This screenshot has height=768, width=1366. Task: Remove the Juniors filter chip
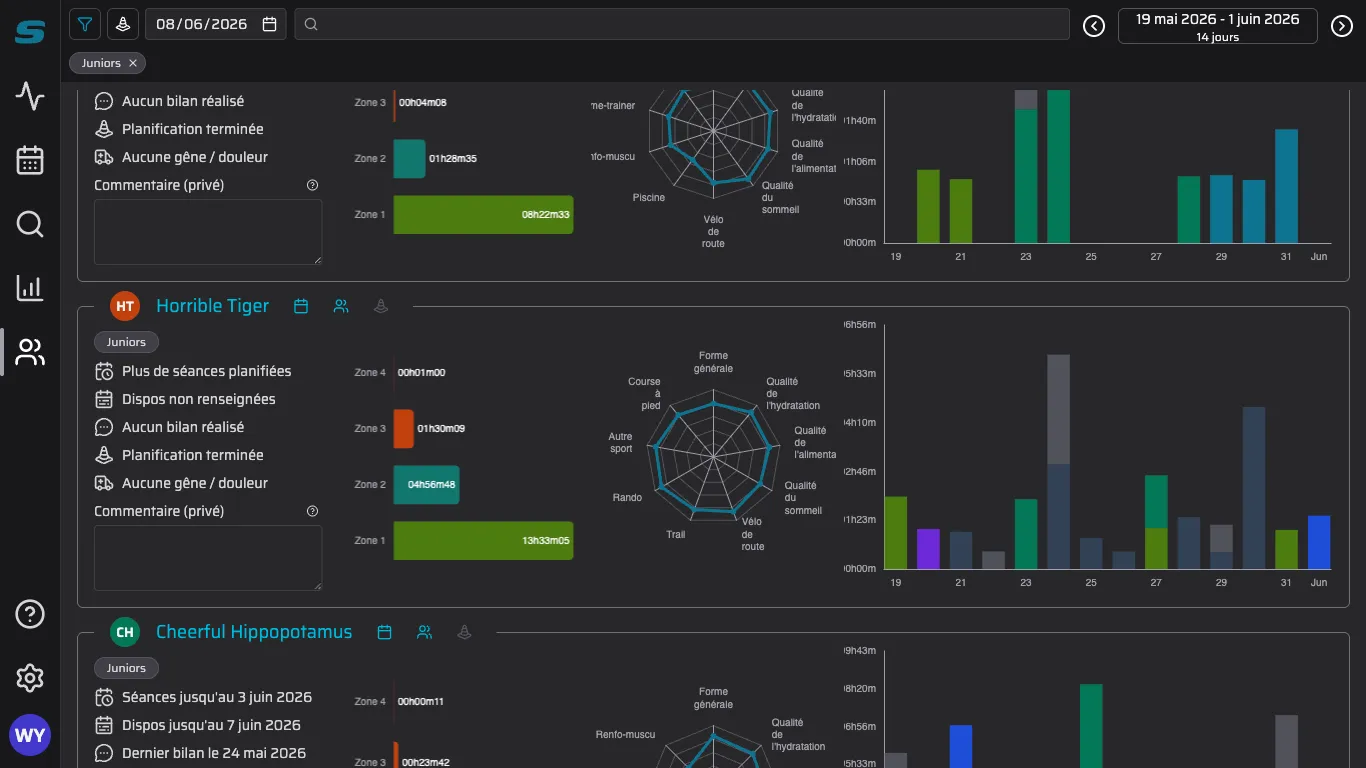133,63
